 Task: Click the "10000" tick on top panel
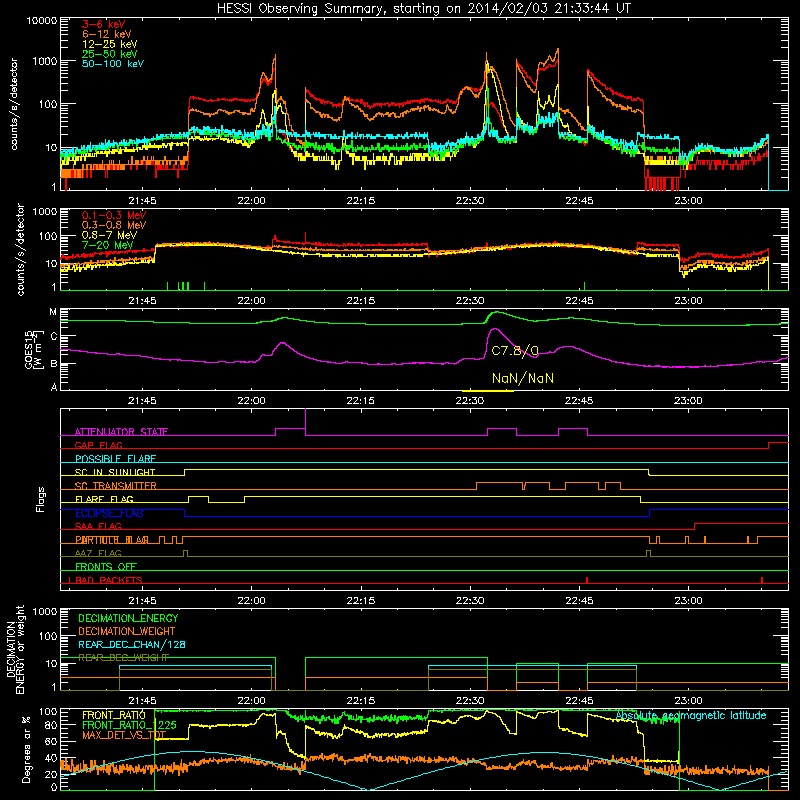pos(42,20)
